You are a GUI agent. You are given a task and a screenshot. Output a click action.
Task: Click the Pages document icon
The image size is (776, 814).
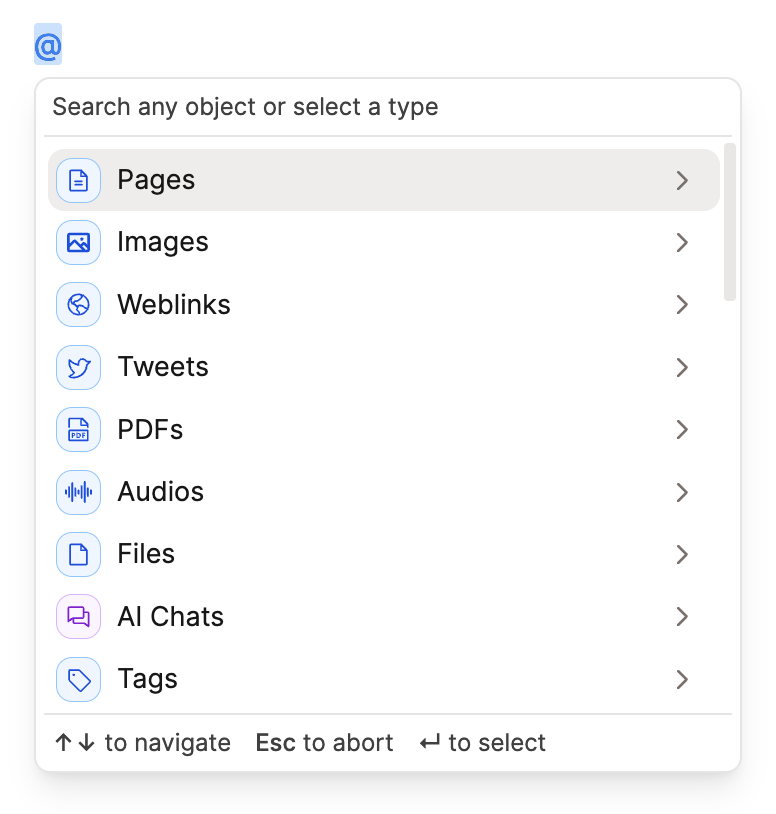point(78,180)
